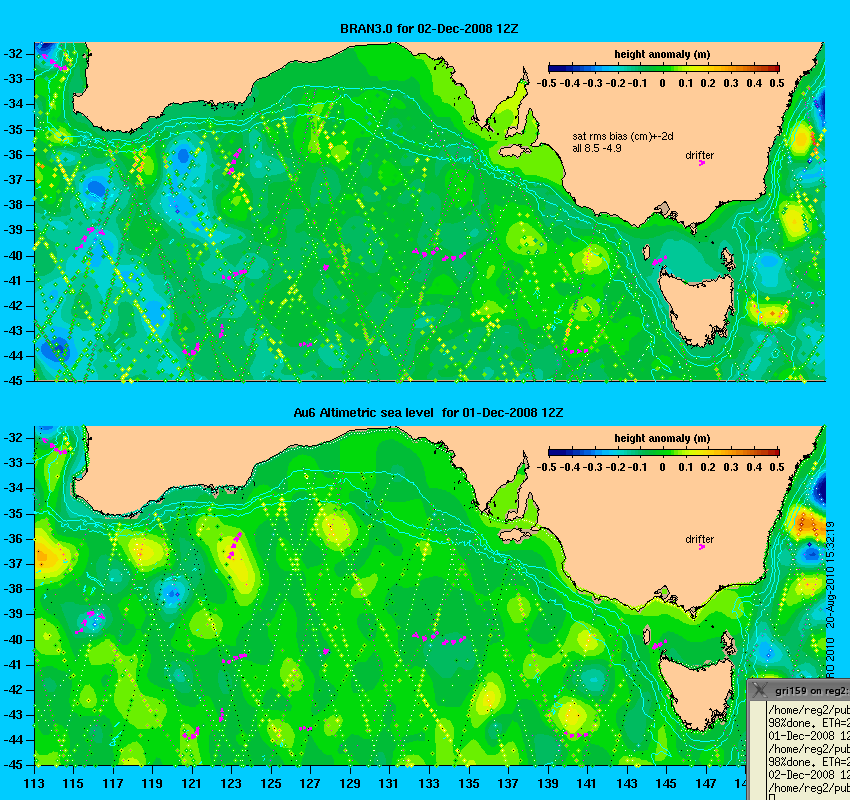Click the terminal cursor block on the last line
Viewport: 850px width, 800px height.
click(x=771, y=797)
